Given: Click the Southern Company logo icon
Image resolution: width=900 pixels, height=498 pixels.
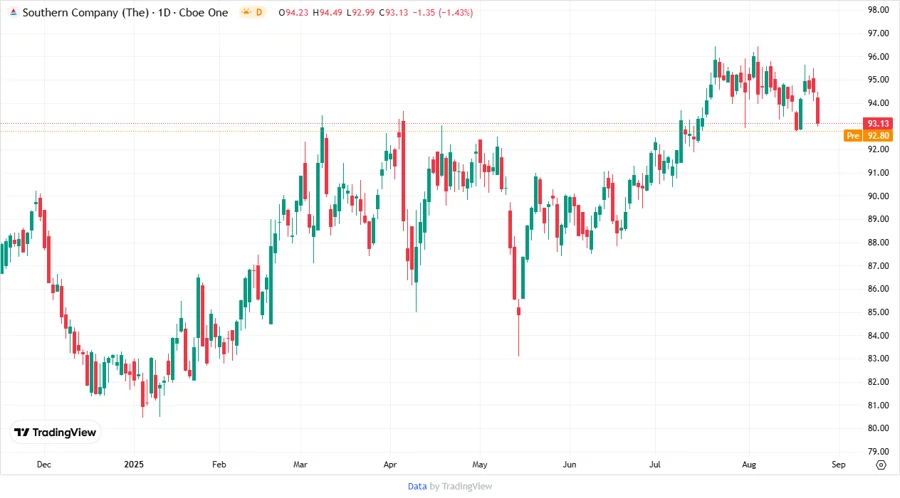Looking at the screenshot, I should click(x=13, y=12).
